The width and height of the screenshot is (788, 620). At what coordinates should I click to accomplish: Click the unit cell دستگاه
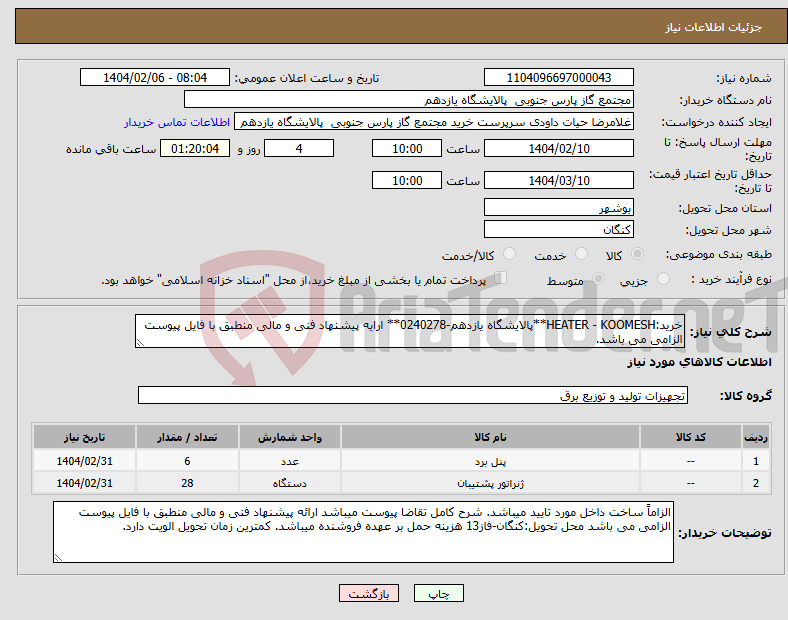point(290,483)
